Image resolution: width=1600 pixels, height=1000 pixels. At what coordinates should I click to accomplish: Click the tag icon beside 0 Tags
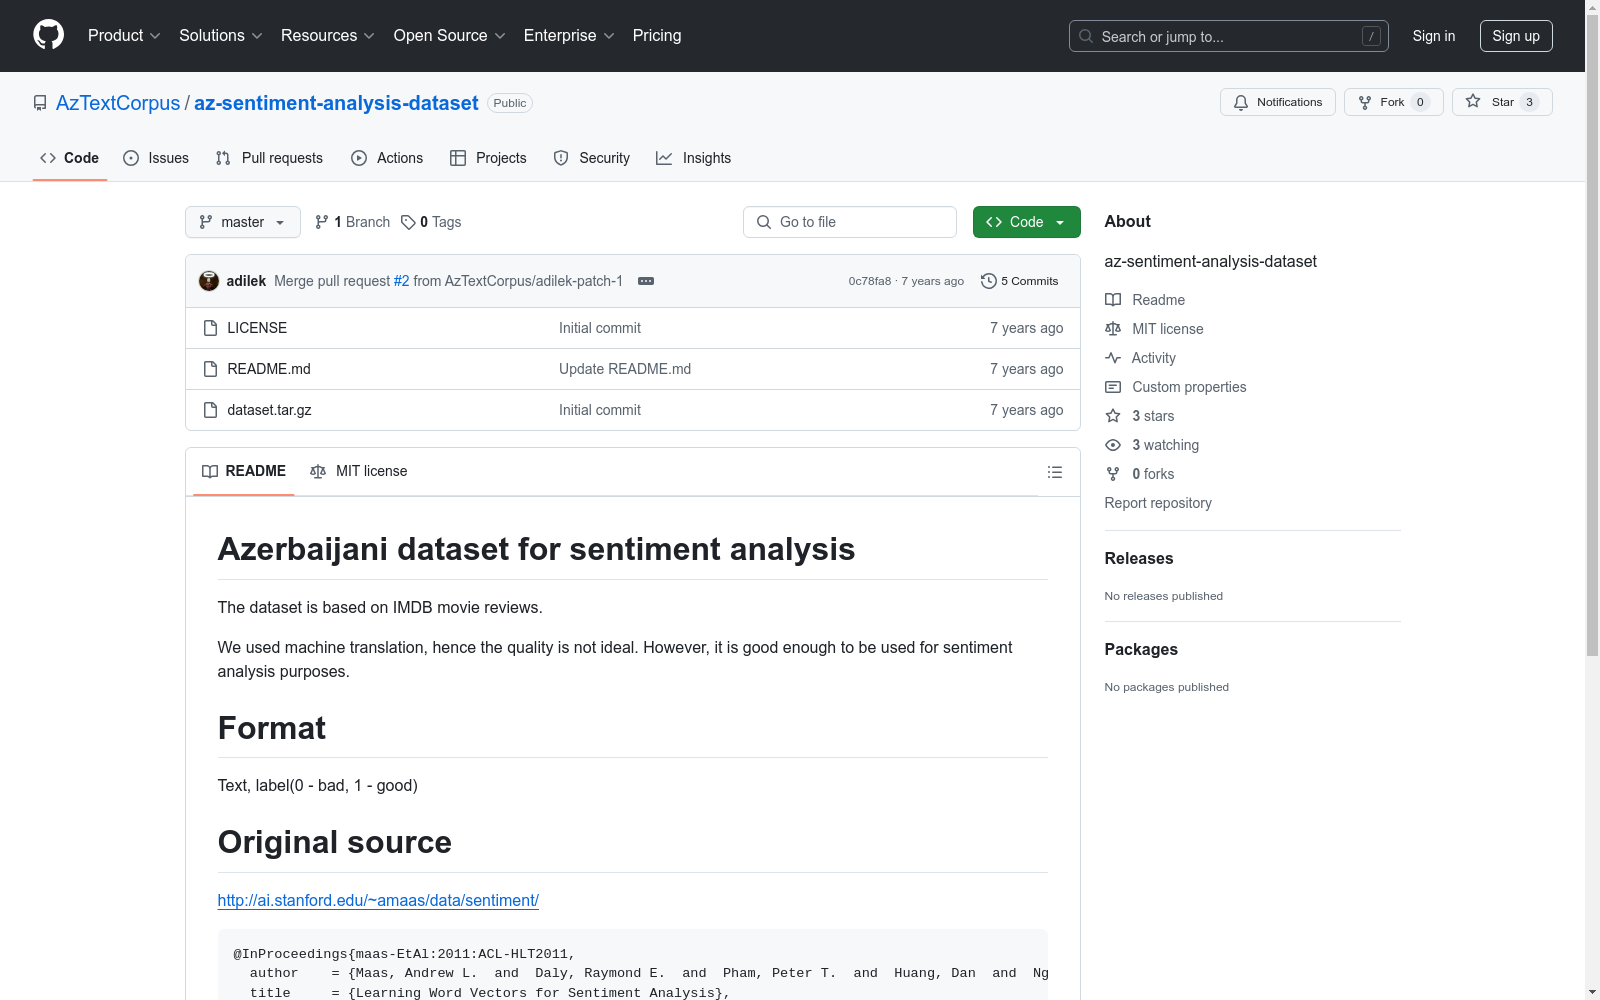408,222
